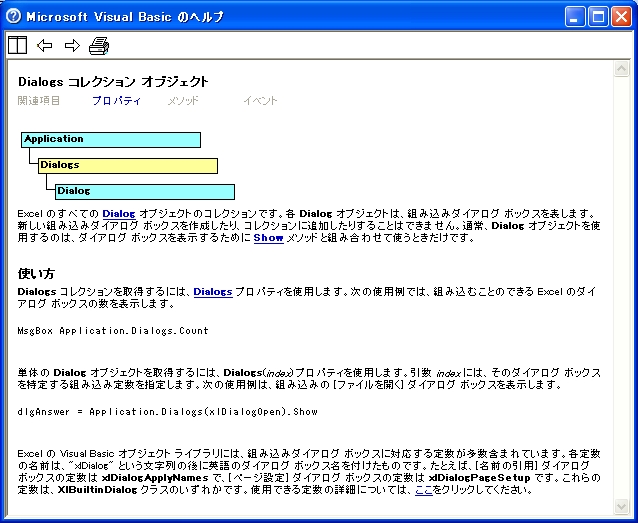Go forward with the right arrow icon
The image size is (638, 523).
pyautogui.click(x=72, y=45)
